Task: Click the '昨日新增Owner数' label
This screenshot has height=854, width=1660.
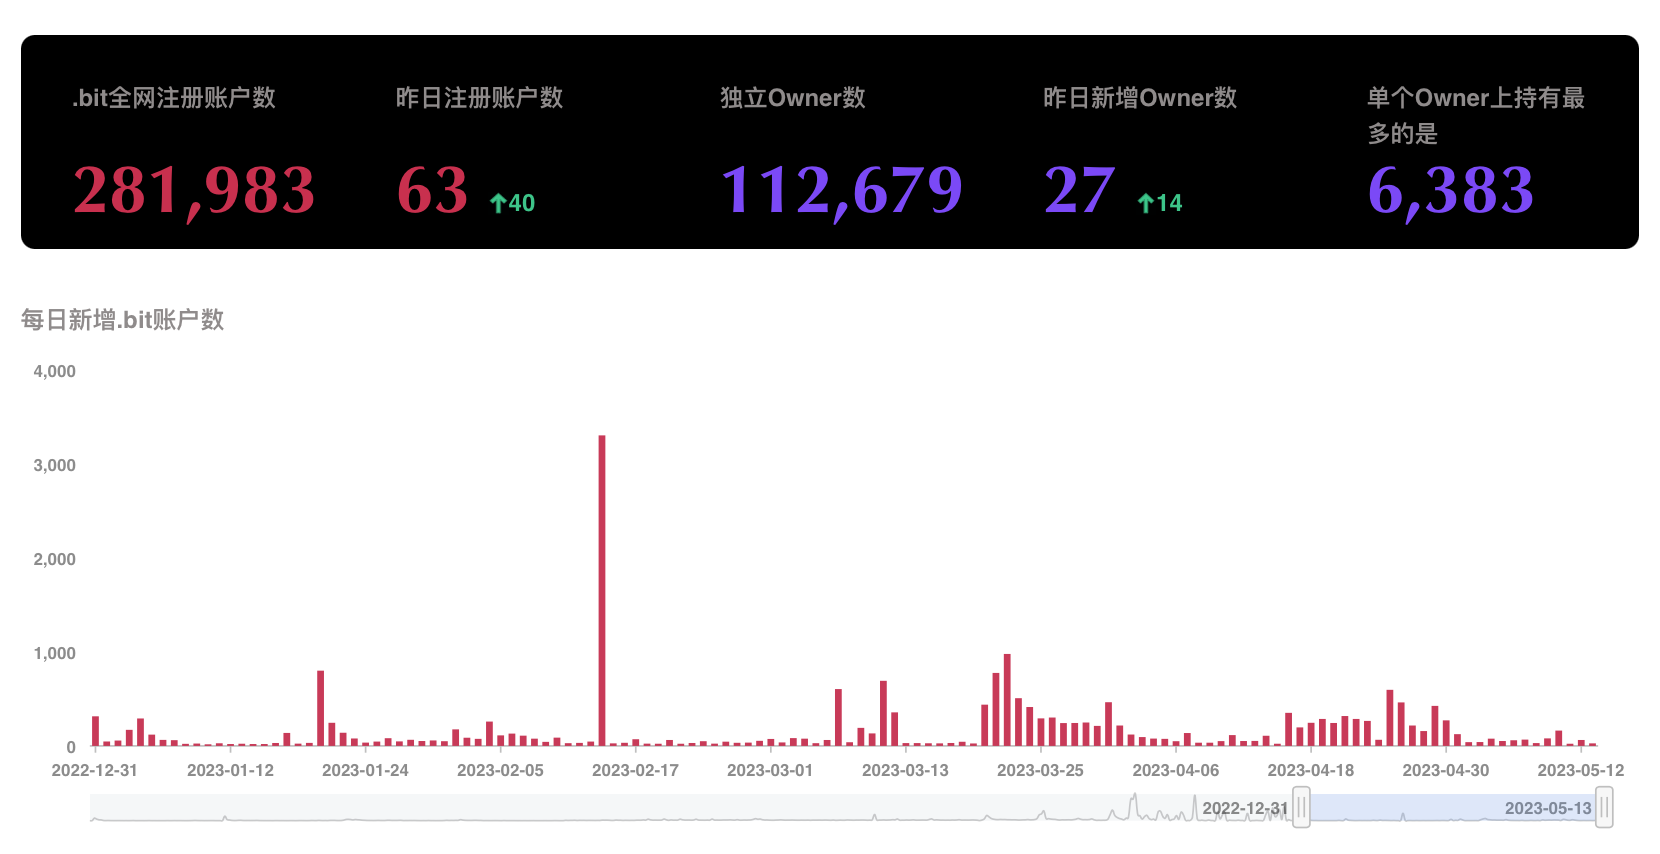Action: pos(1140,98)
